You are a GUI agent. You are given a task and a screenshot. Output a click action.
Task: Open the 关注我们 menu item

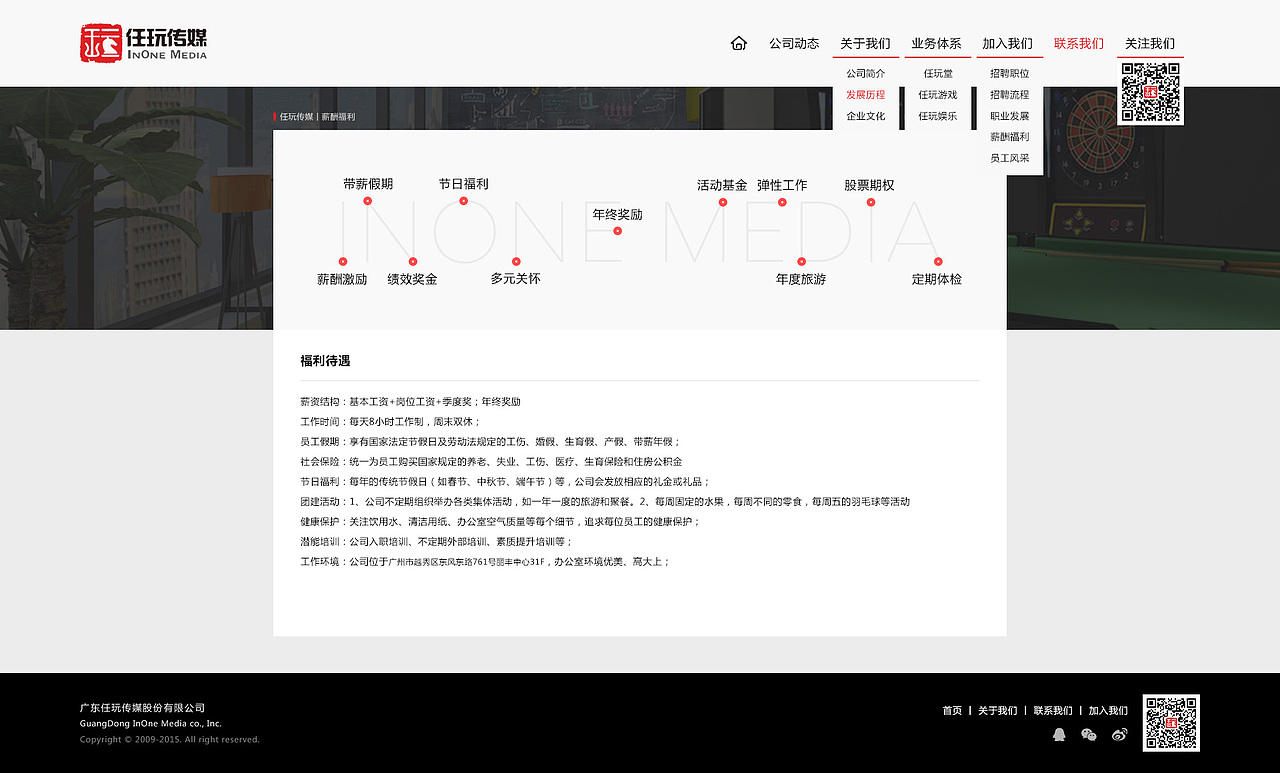pos(1150,43)
